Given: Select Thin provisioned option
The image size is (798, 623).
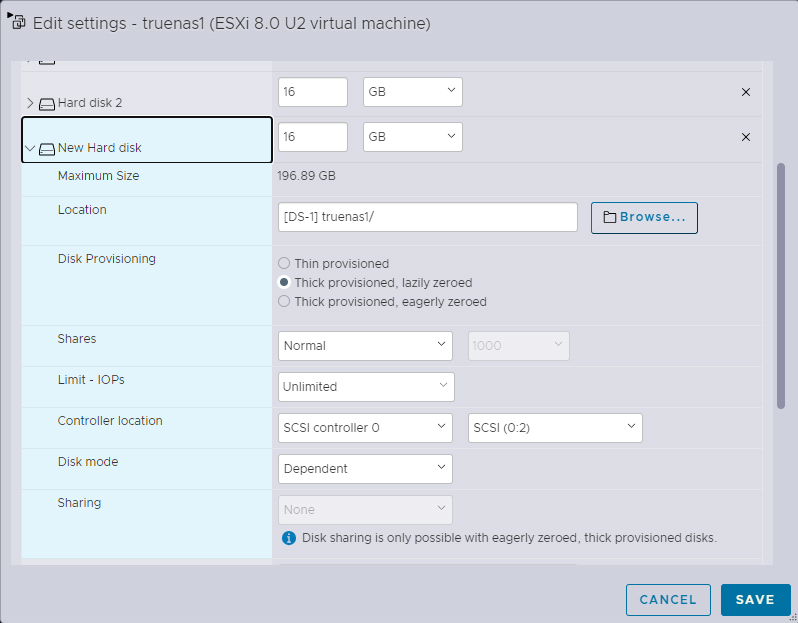Looking at the screenshot, I should click(284, 264).
